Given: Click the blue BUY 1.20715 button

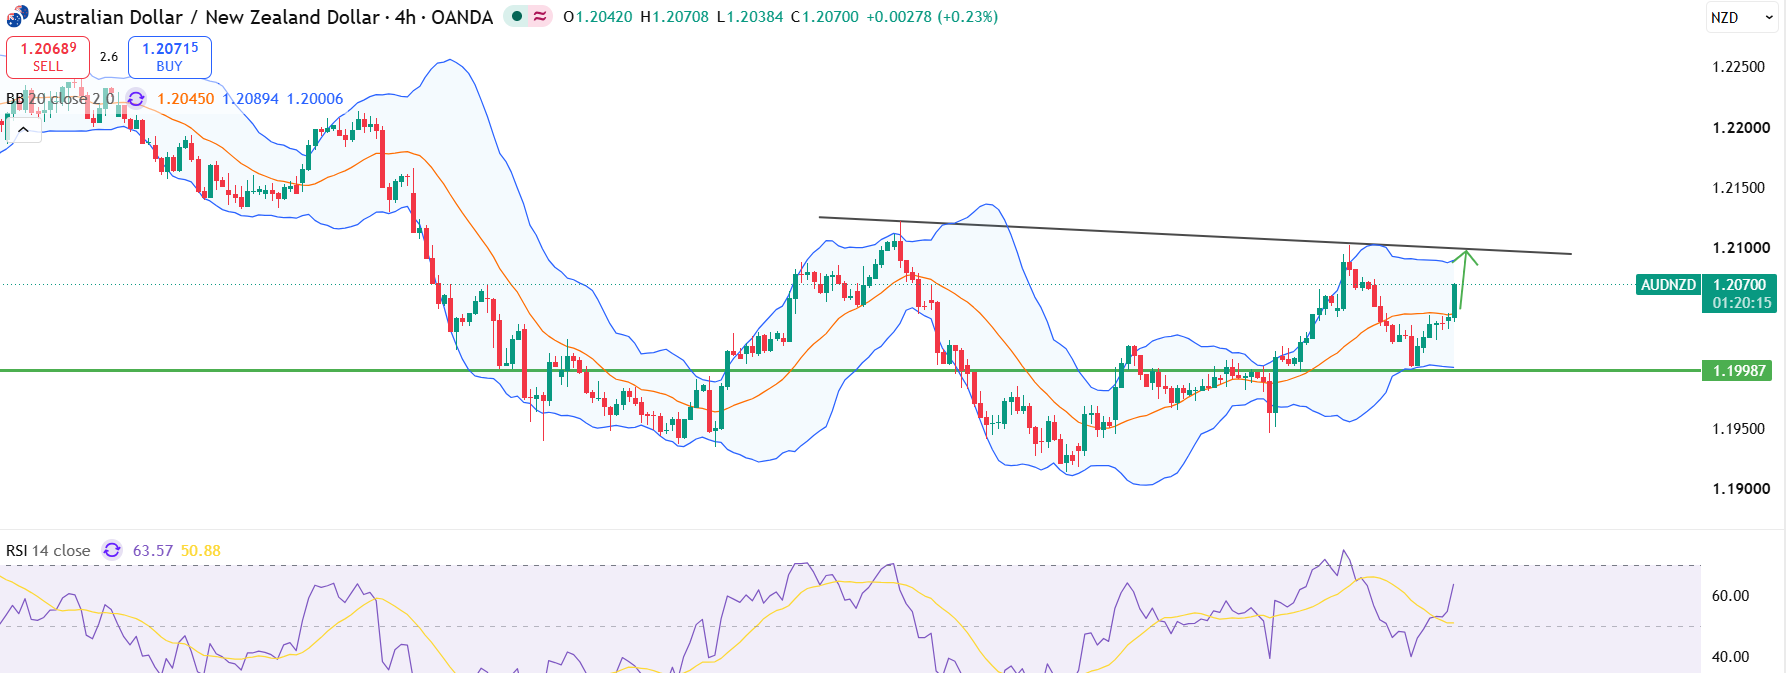Looking at the screenshot, I should pyautogui.click(x=170, y=57).
